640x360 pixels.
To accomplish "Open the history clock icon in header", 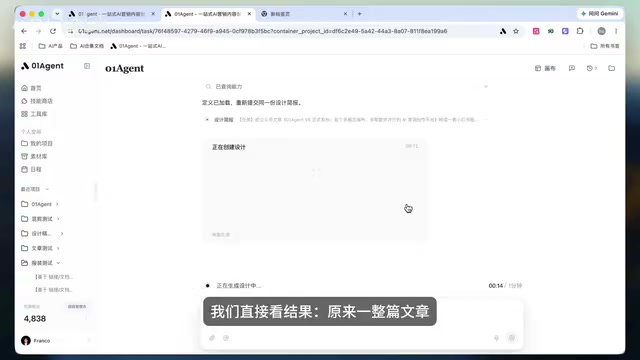I will coord(590,68).
